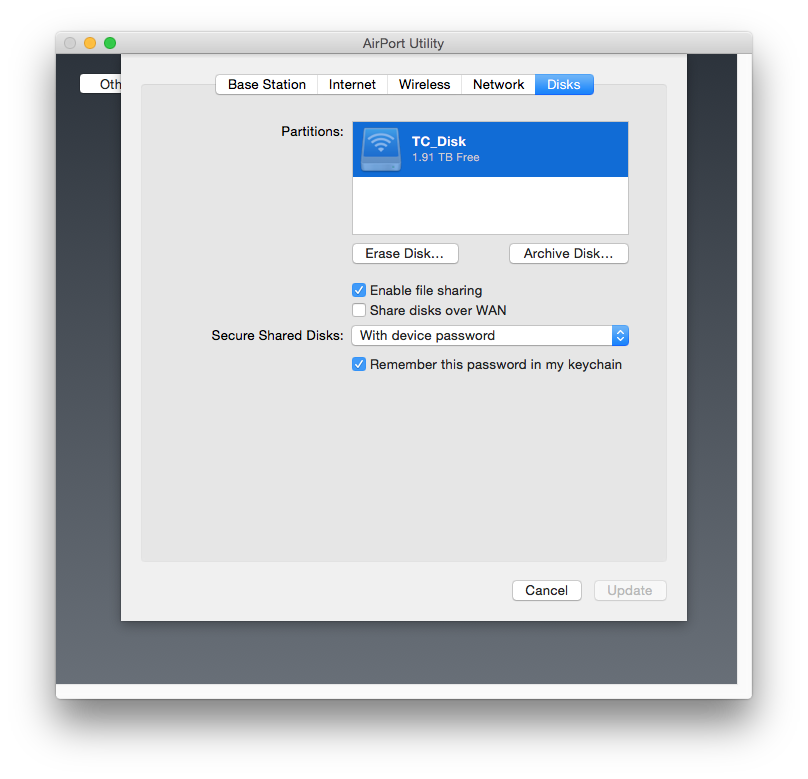Viewport: 808px width, 779px height.
Task: Click the partially hidden Other button behind sheet
Action: click(x=101, y=83)
